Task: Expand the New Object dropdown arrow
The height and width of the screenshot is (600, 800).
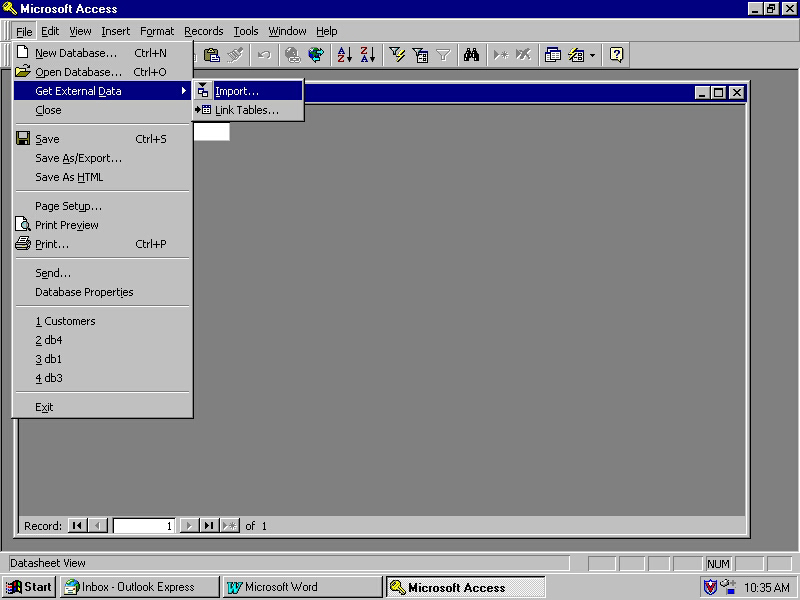Action: click(x=592, y=55)
